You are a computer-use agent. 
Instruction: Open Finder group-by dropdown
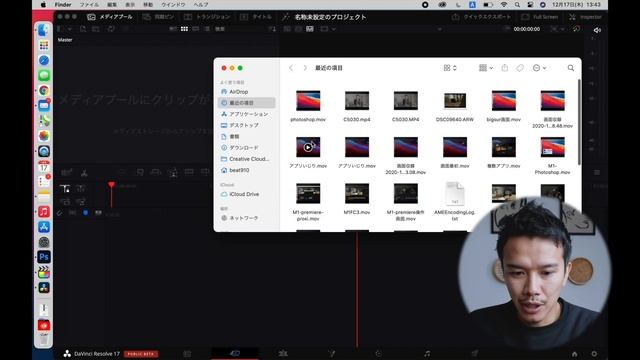486,68
